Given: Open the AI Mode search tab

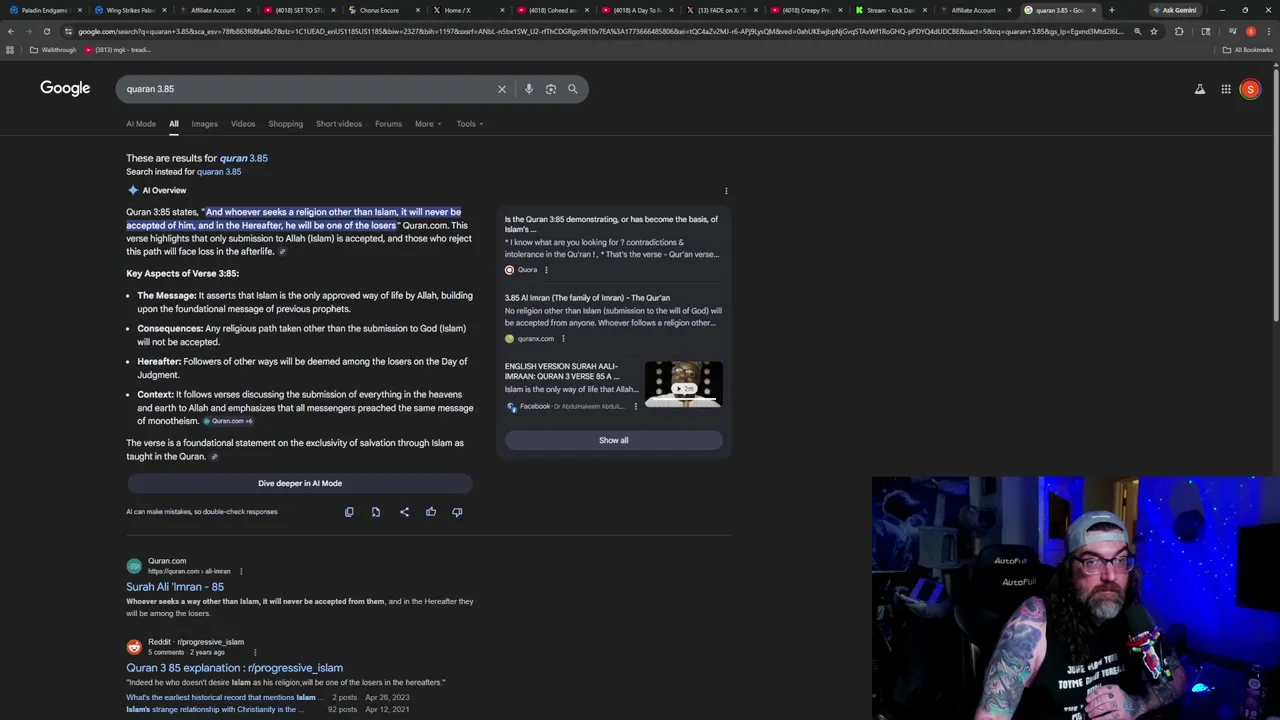Looking at the screenshot, I should click(x=141, y=124).
